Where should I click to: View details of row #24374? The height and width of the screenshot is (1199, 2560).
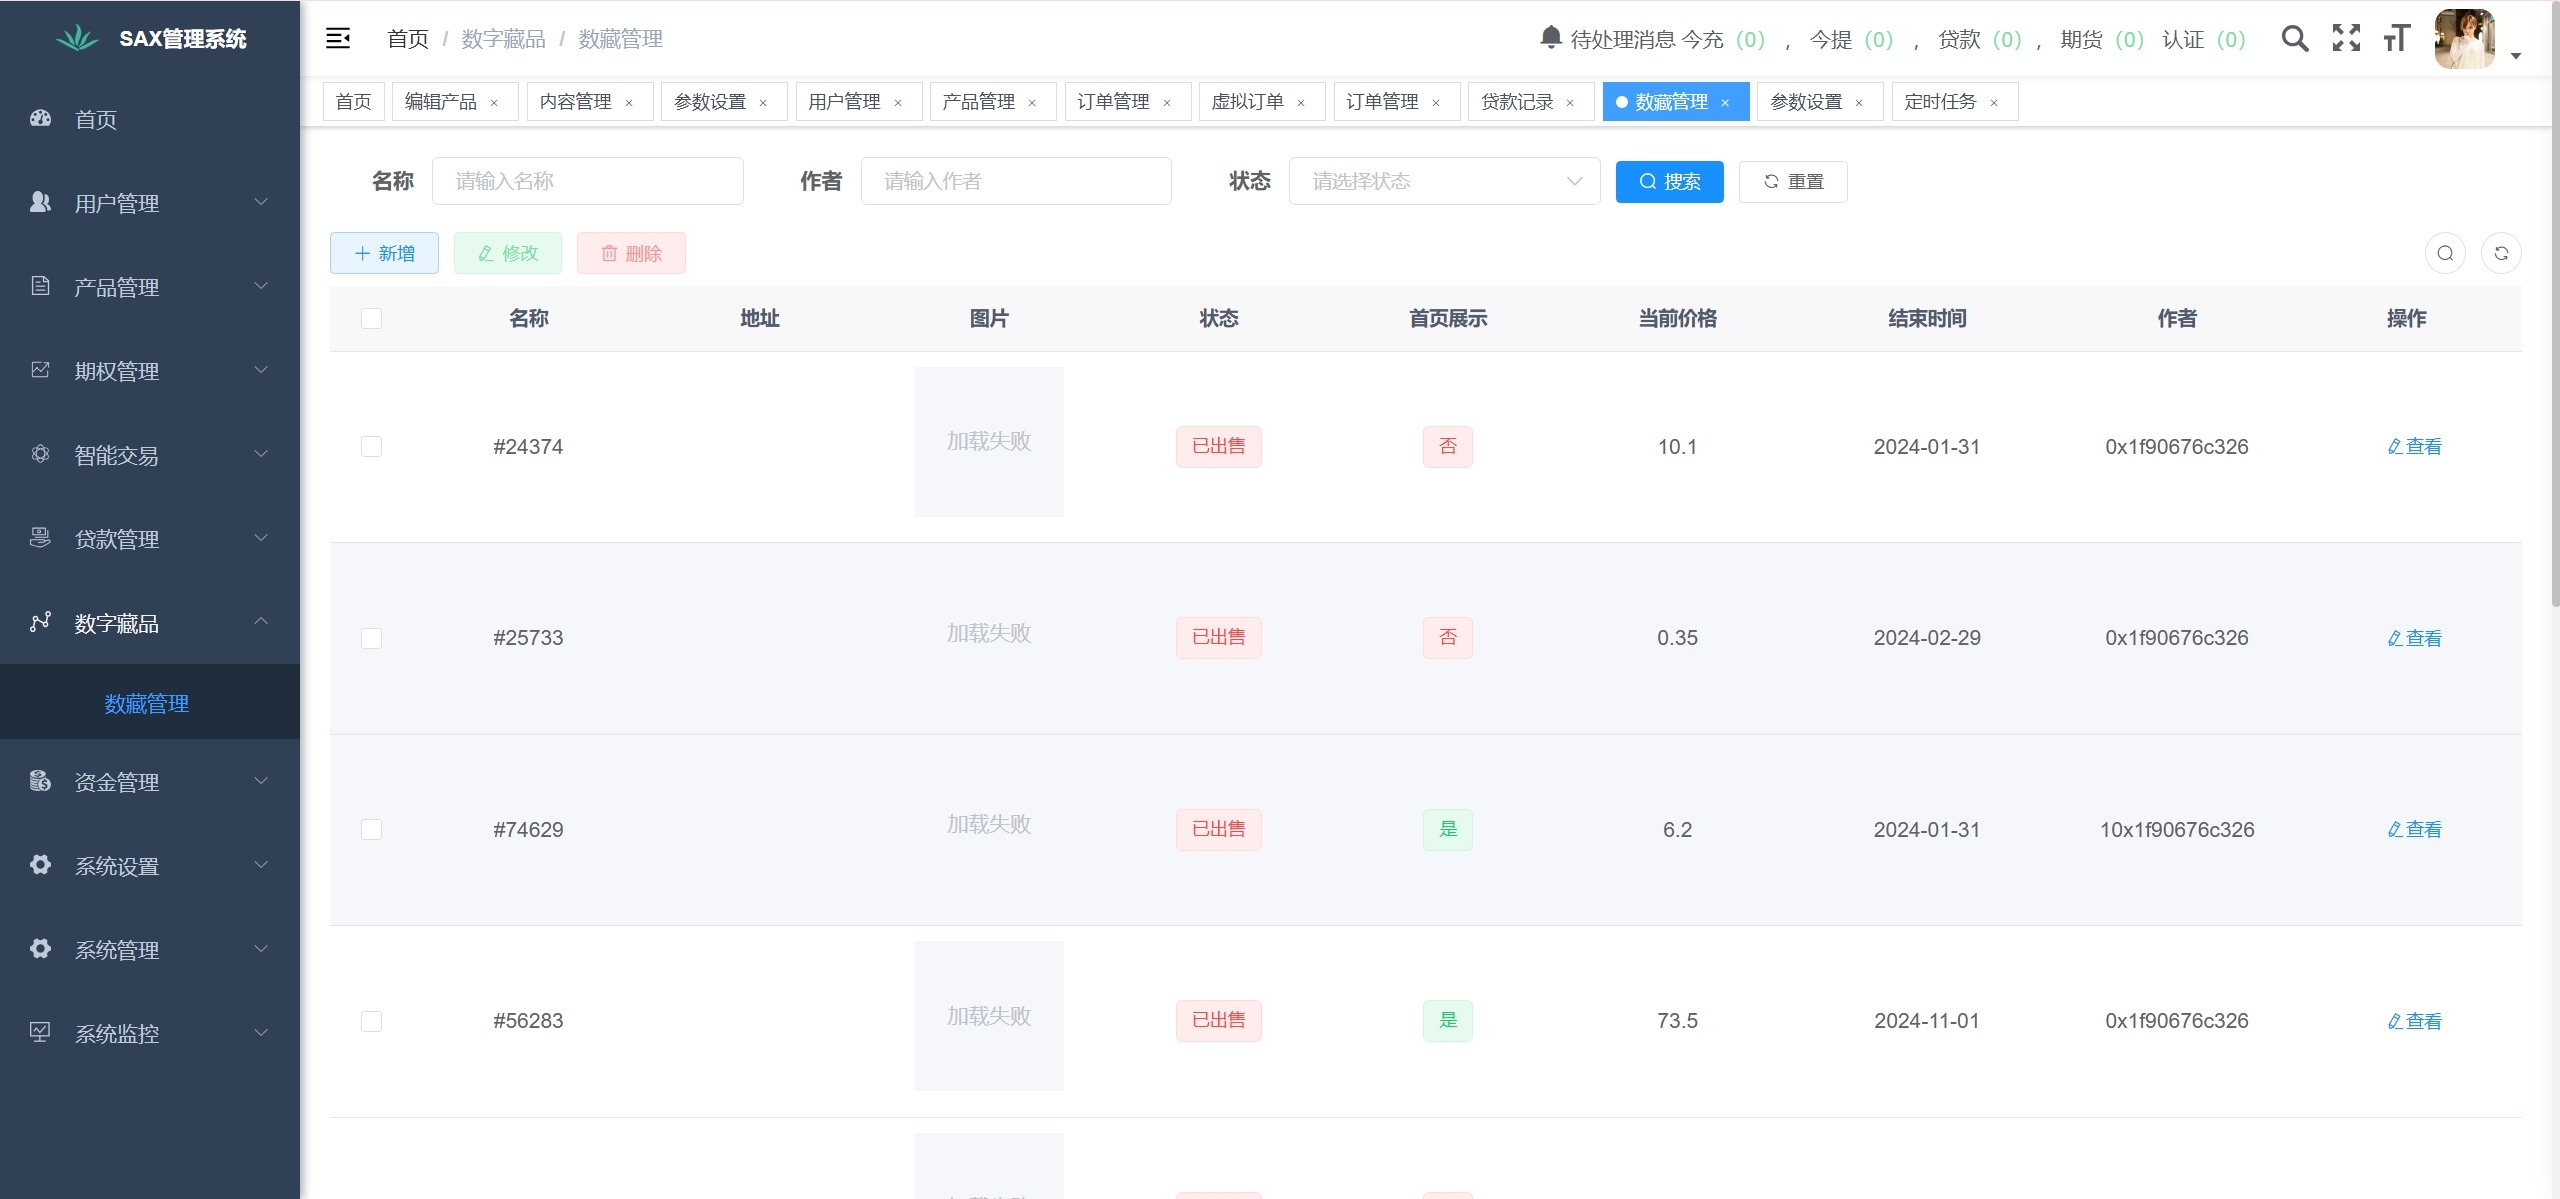(x=2414, y=446)
